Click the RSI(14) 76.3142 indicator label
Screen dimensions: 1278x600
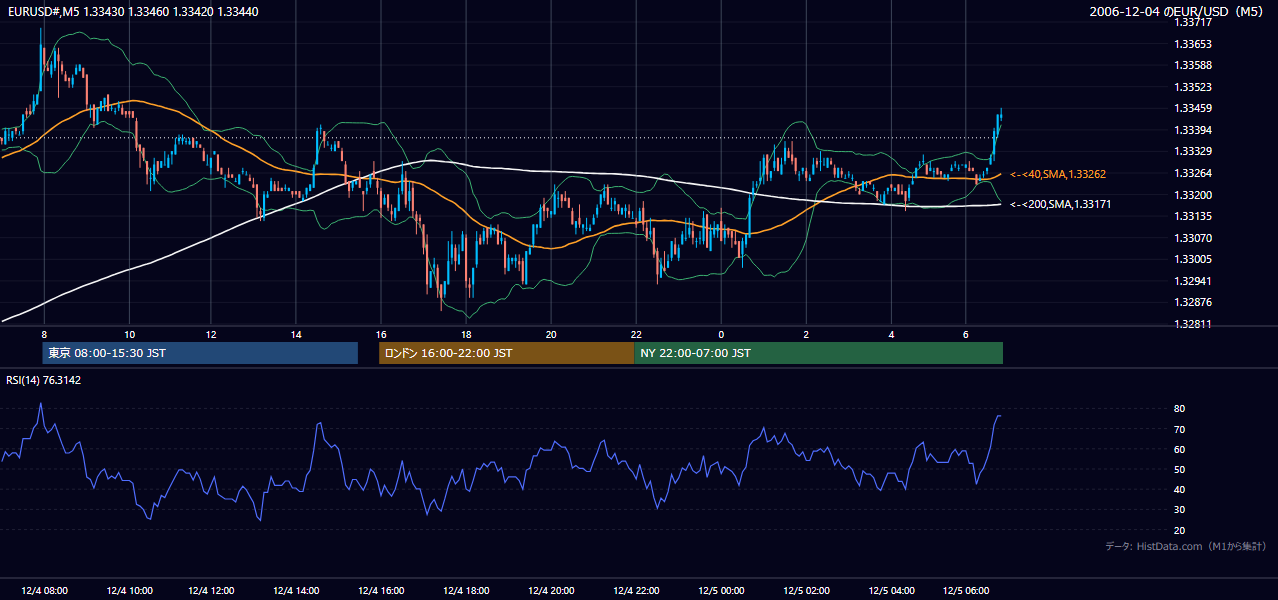[44, 380]
